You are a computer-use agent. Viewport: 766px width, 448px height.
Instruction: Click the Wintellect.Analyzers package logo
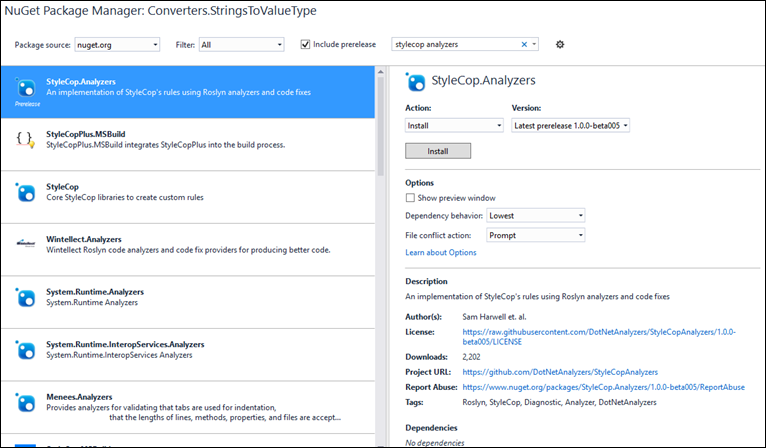coord(27,243)
